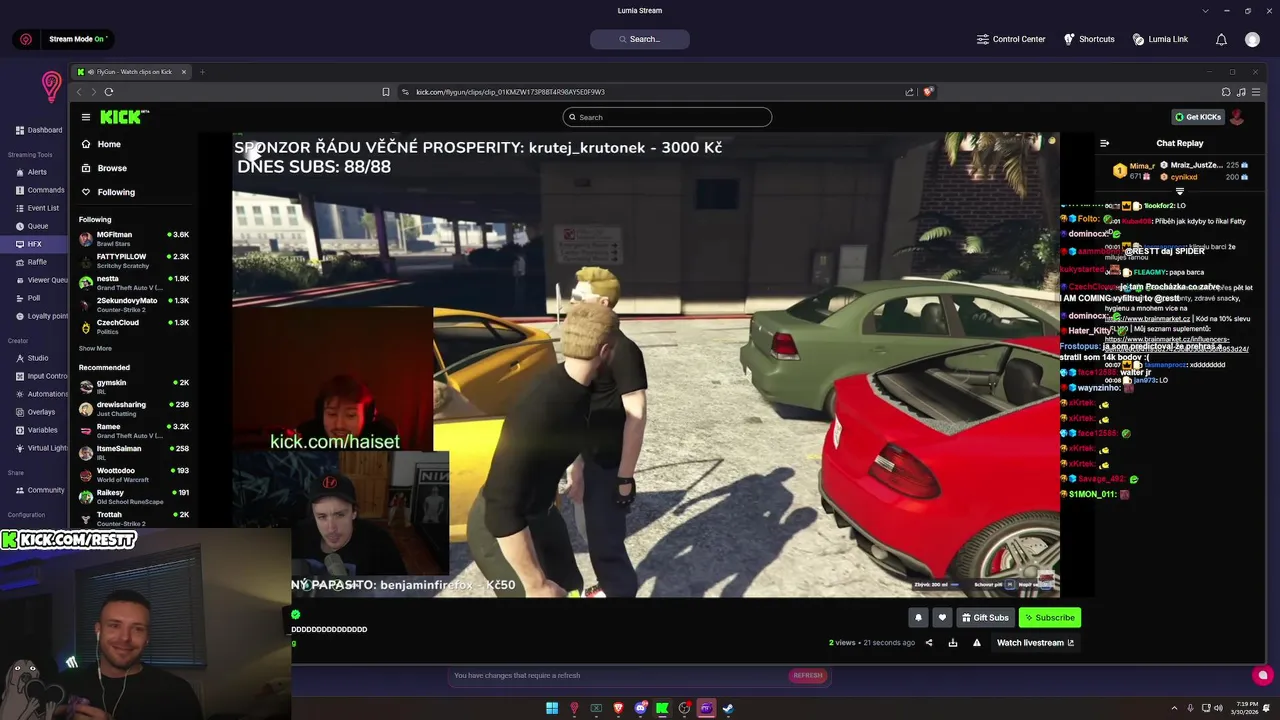The image size is (1280, 720).
Task: Open the Lumia chat bubble button
Action: (x=1263, y=676)
